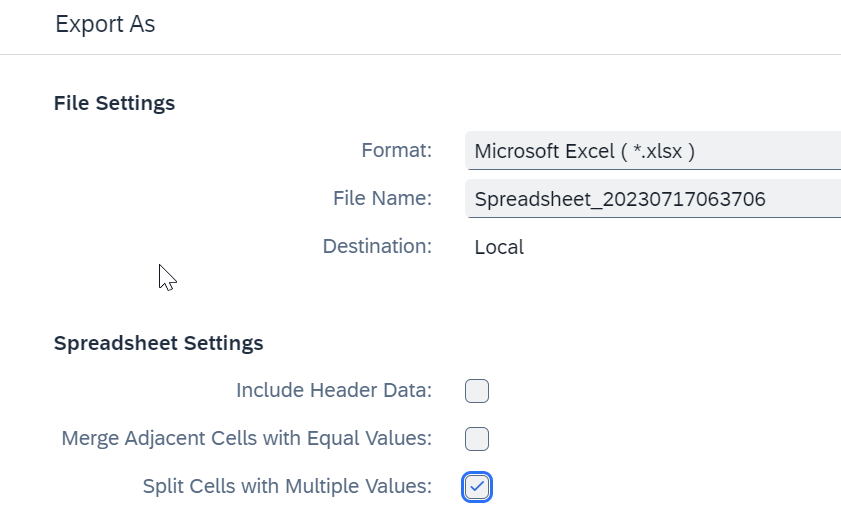Click the File Settings section heading
Image resolution: width=841 pixels, height=527 pixels.
(114, 103)
